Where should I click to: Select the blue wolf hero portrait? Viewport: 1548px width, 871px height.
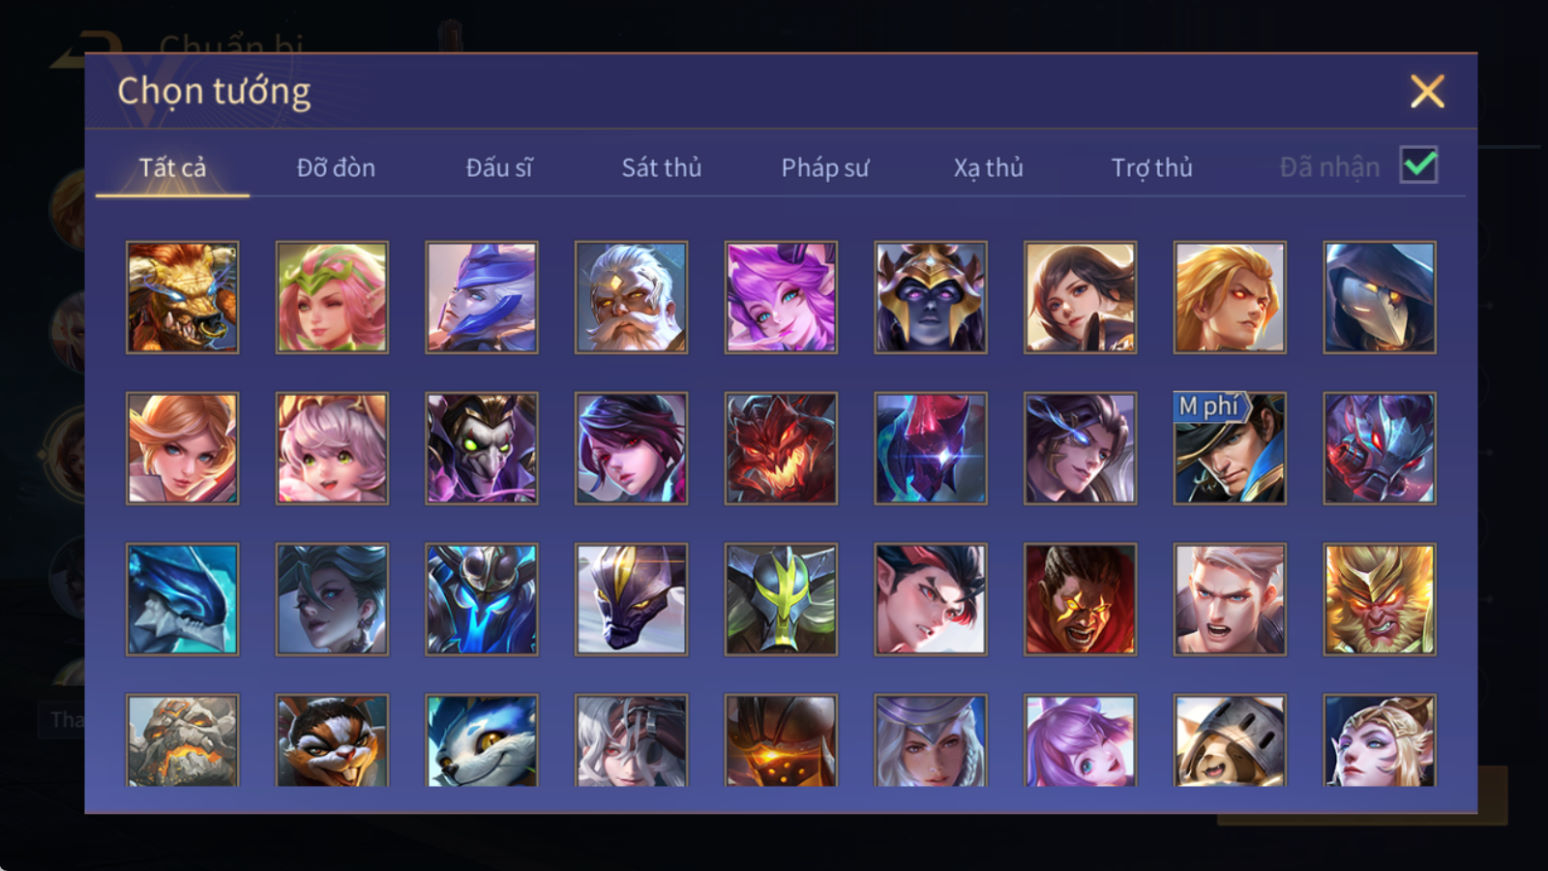[481, 740]
